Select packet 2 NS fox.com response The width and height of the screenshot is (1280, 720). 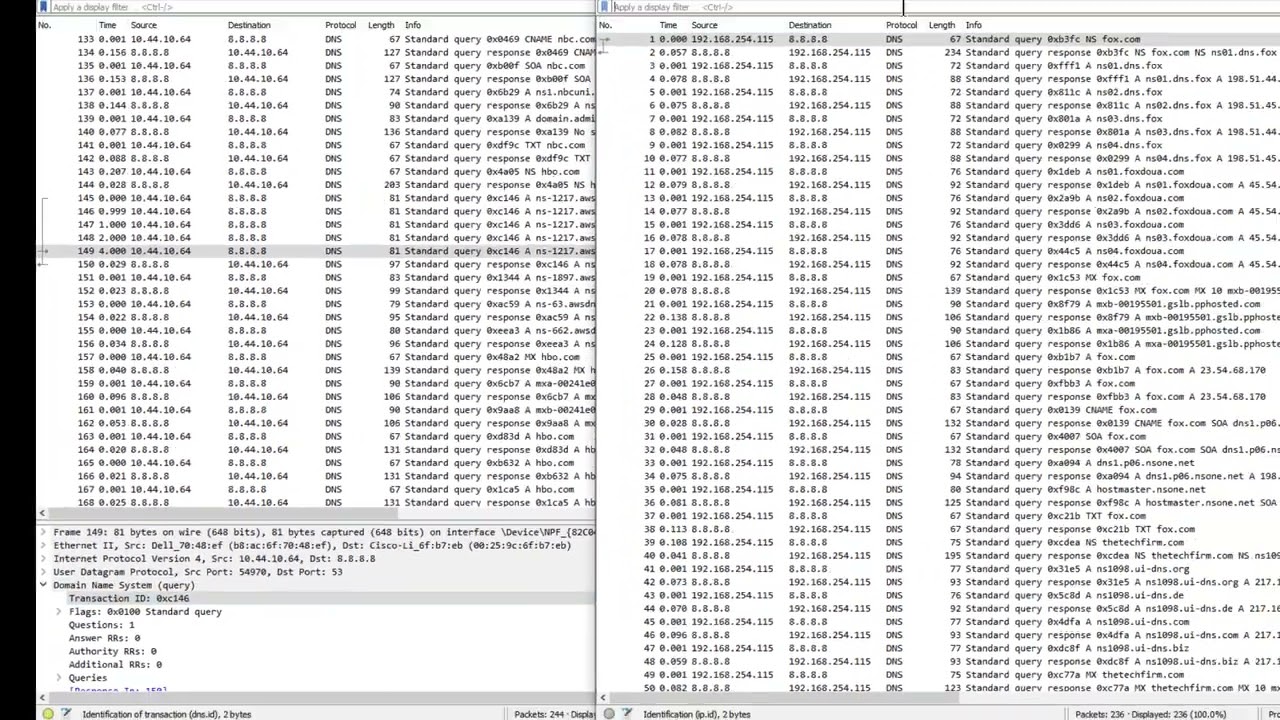[940, 52]
